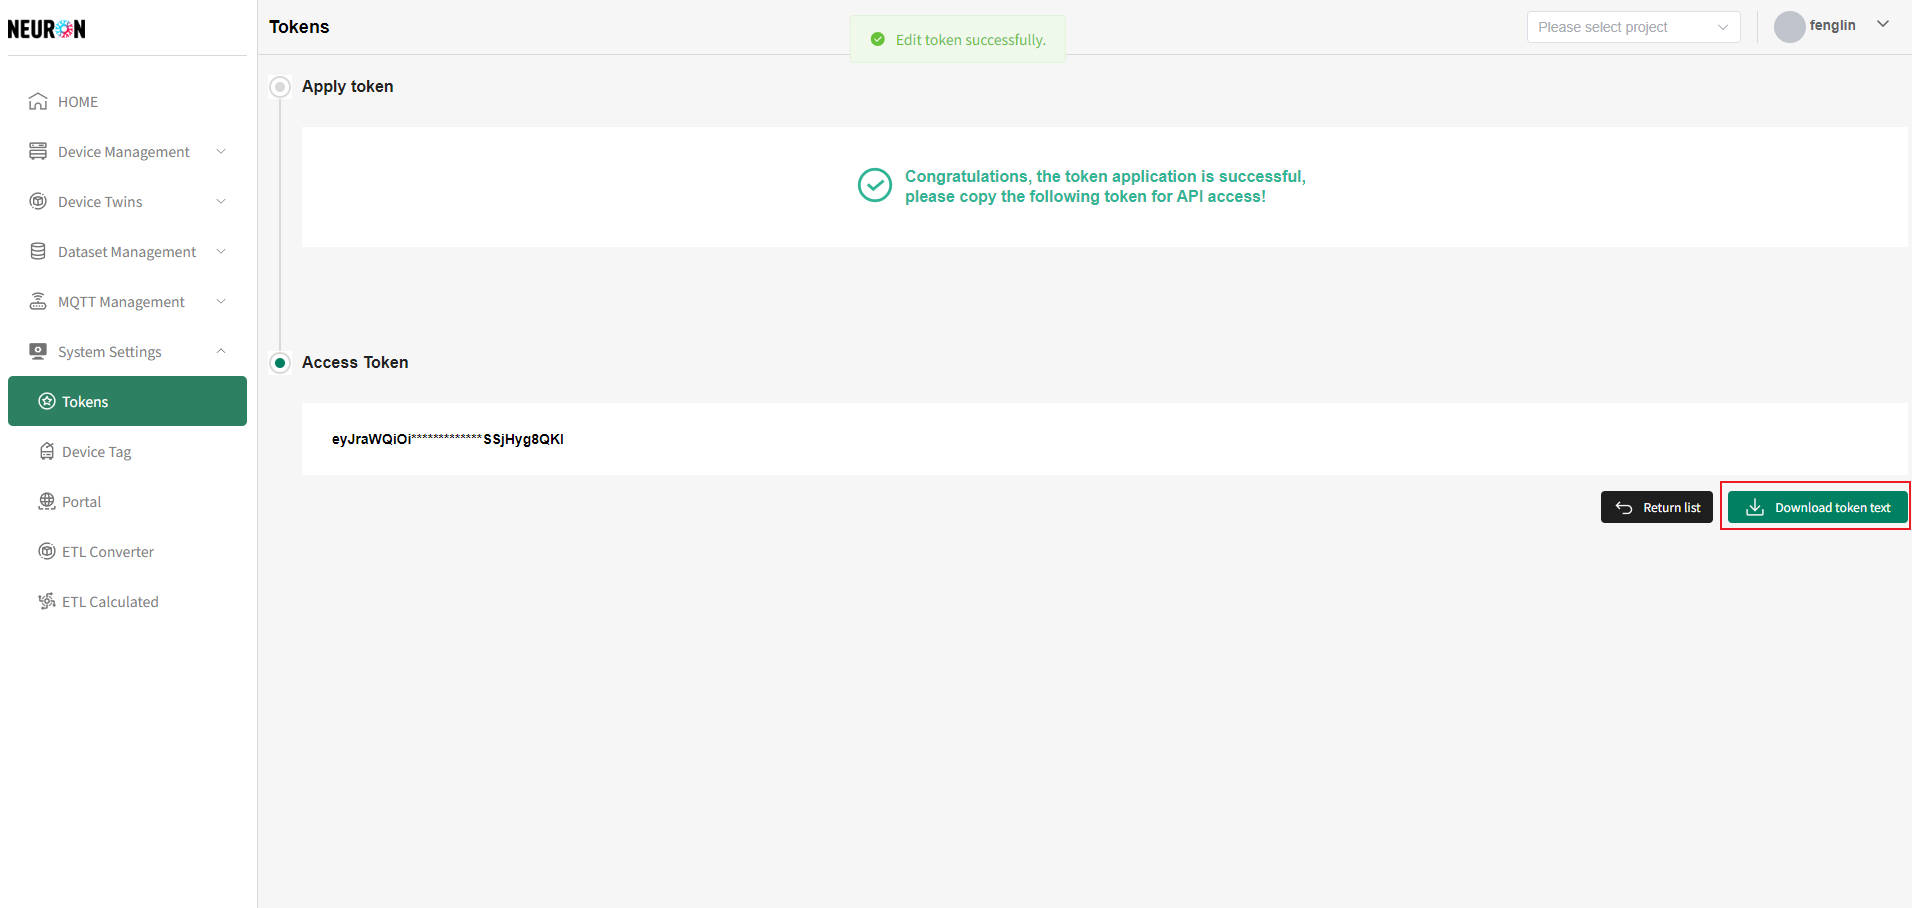The height and width of the screenshot is (908, 1912).
Task: Click the Dataset Management label
Action: pyautogui.click(x=127, y=252)
